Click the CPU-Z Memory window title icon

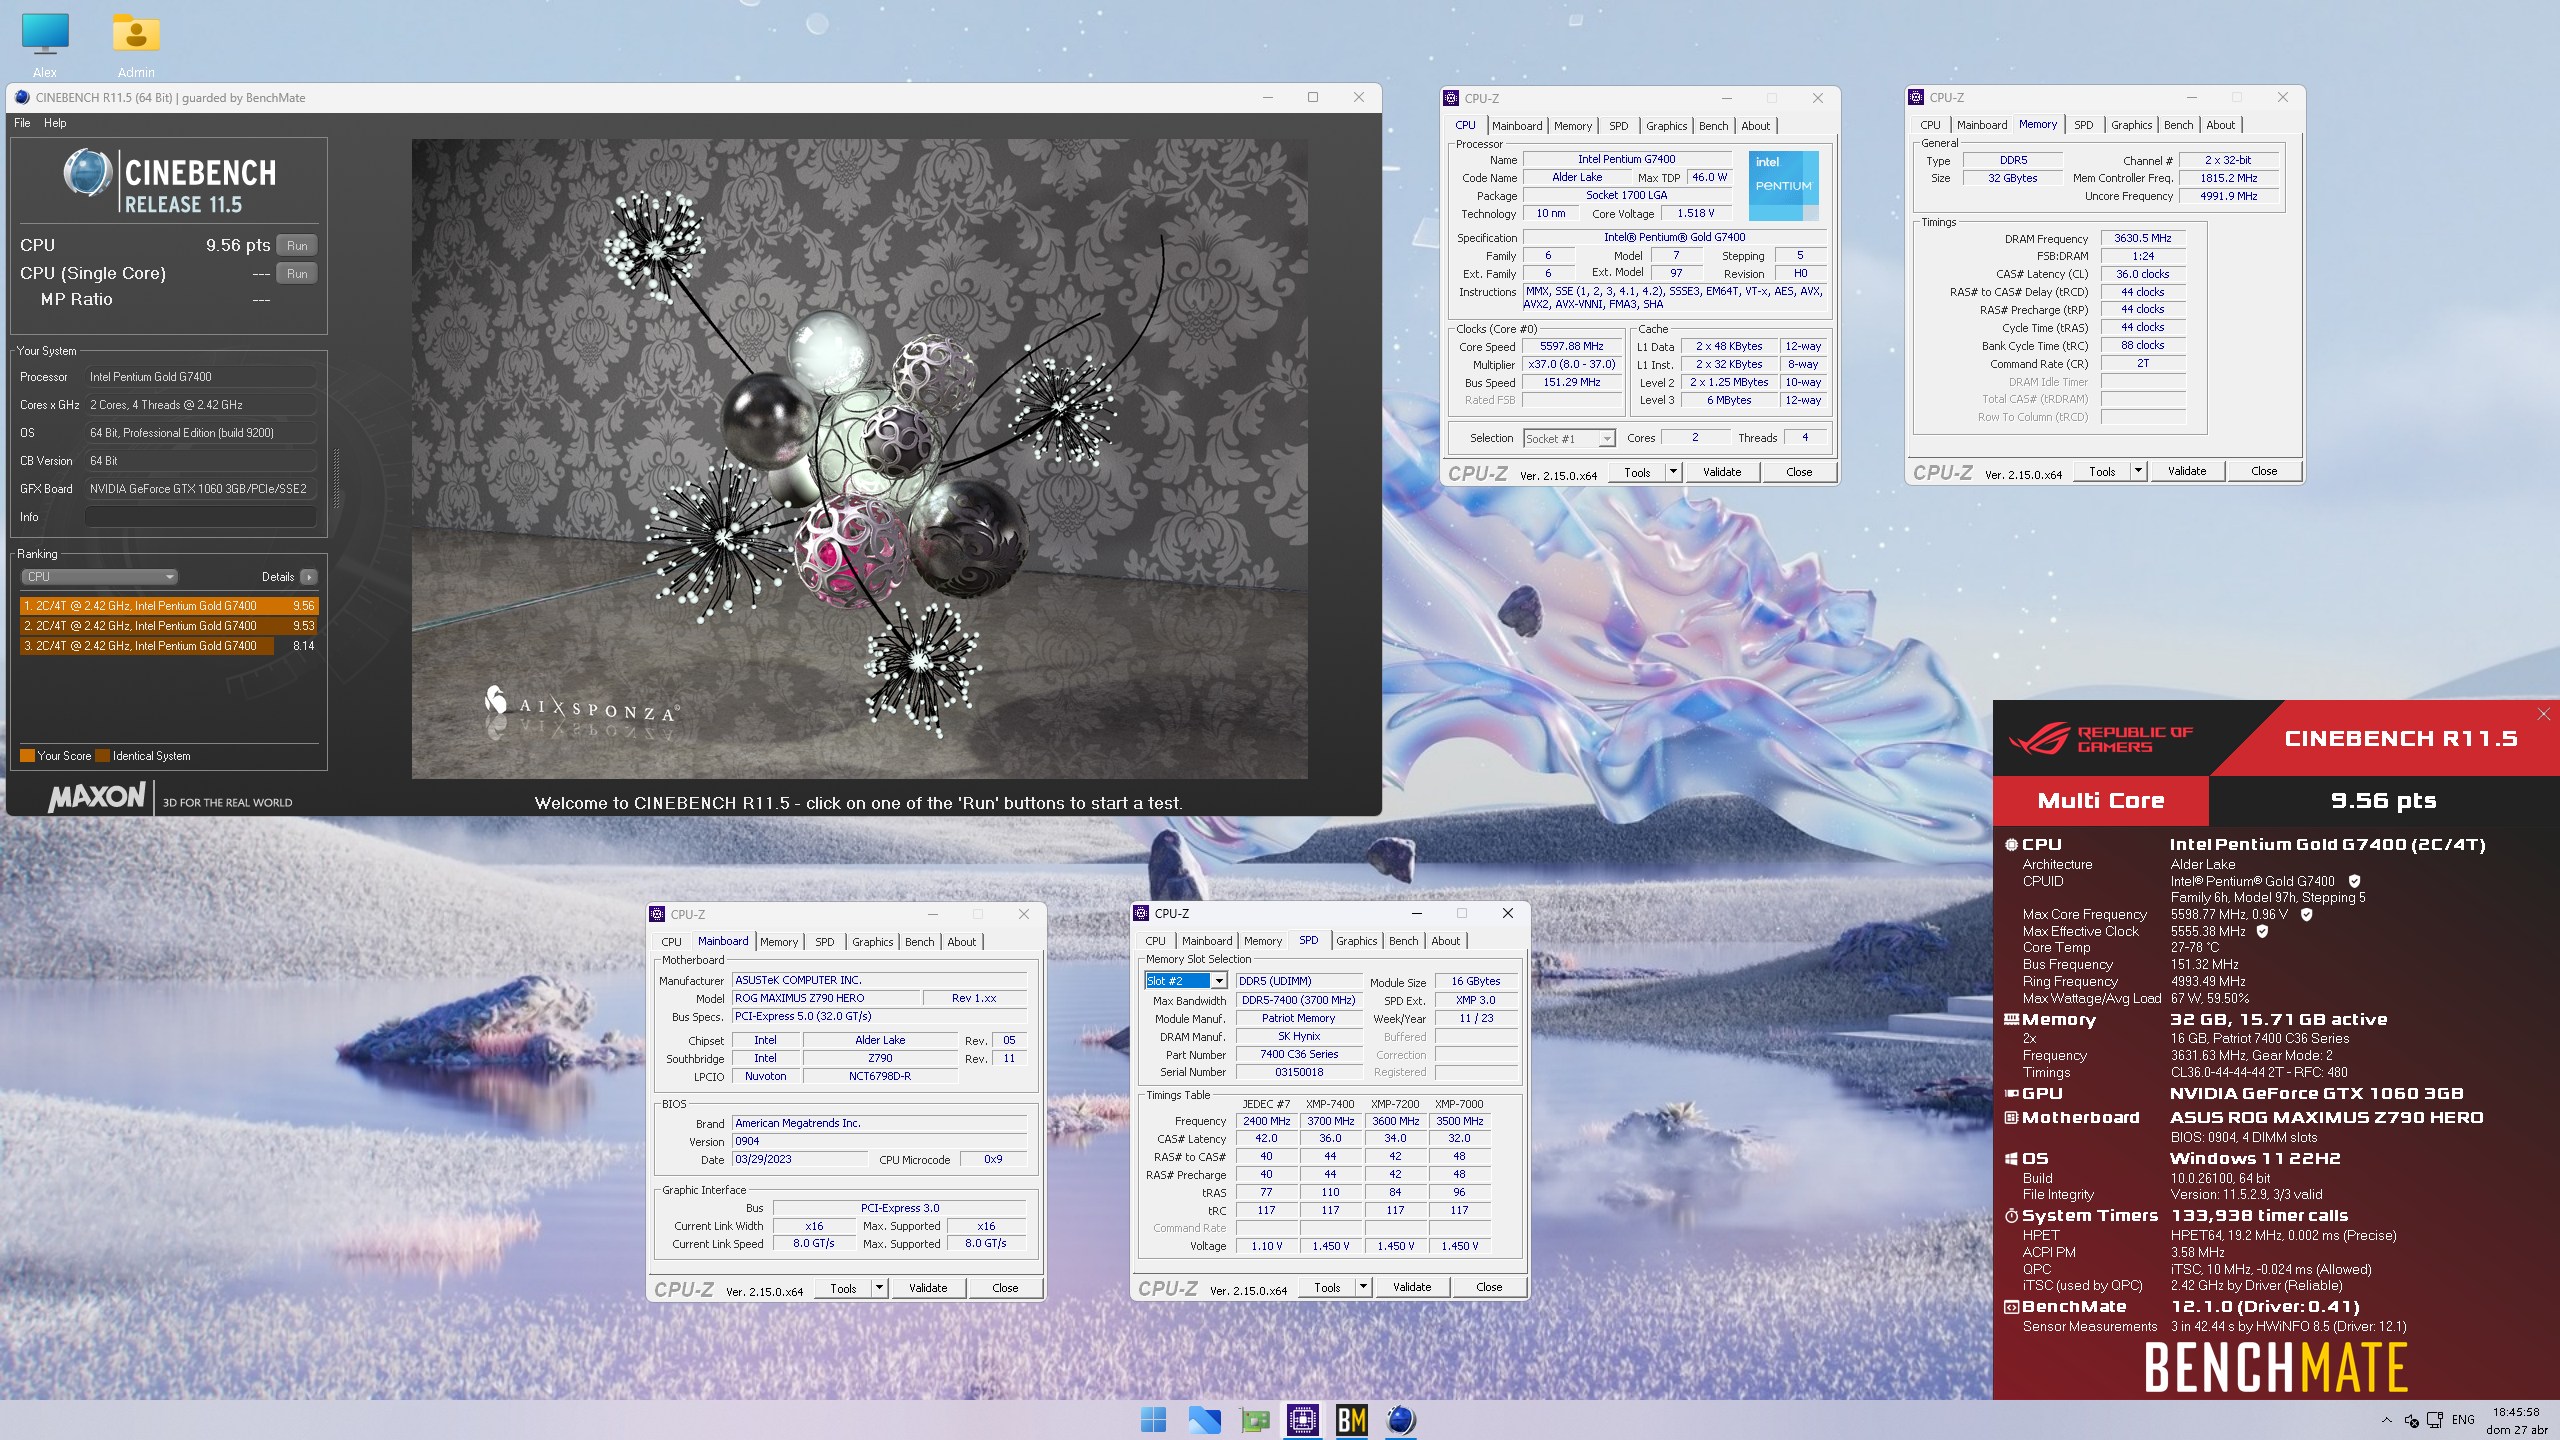[1916, 97]
